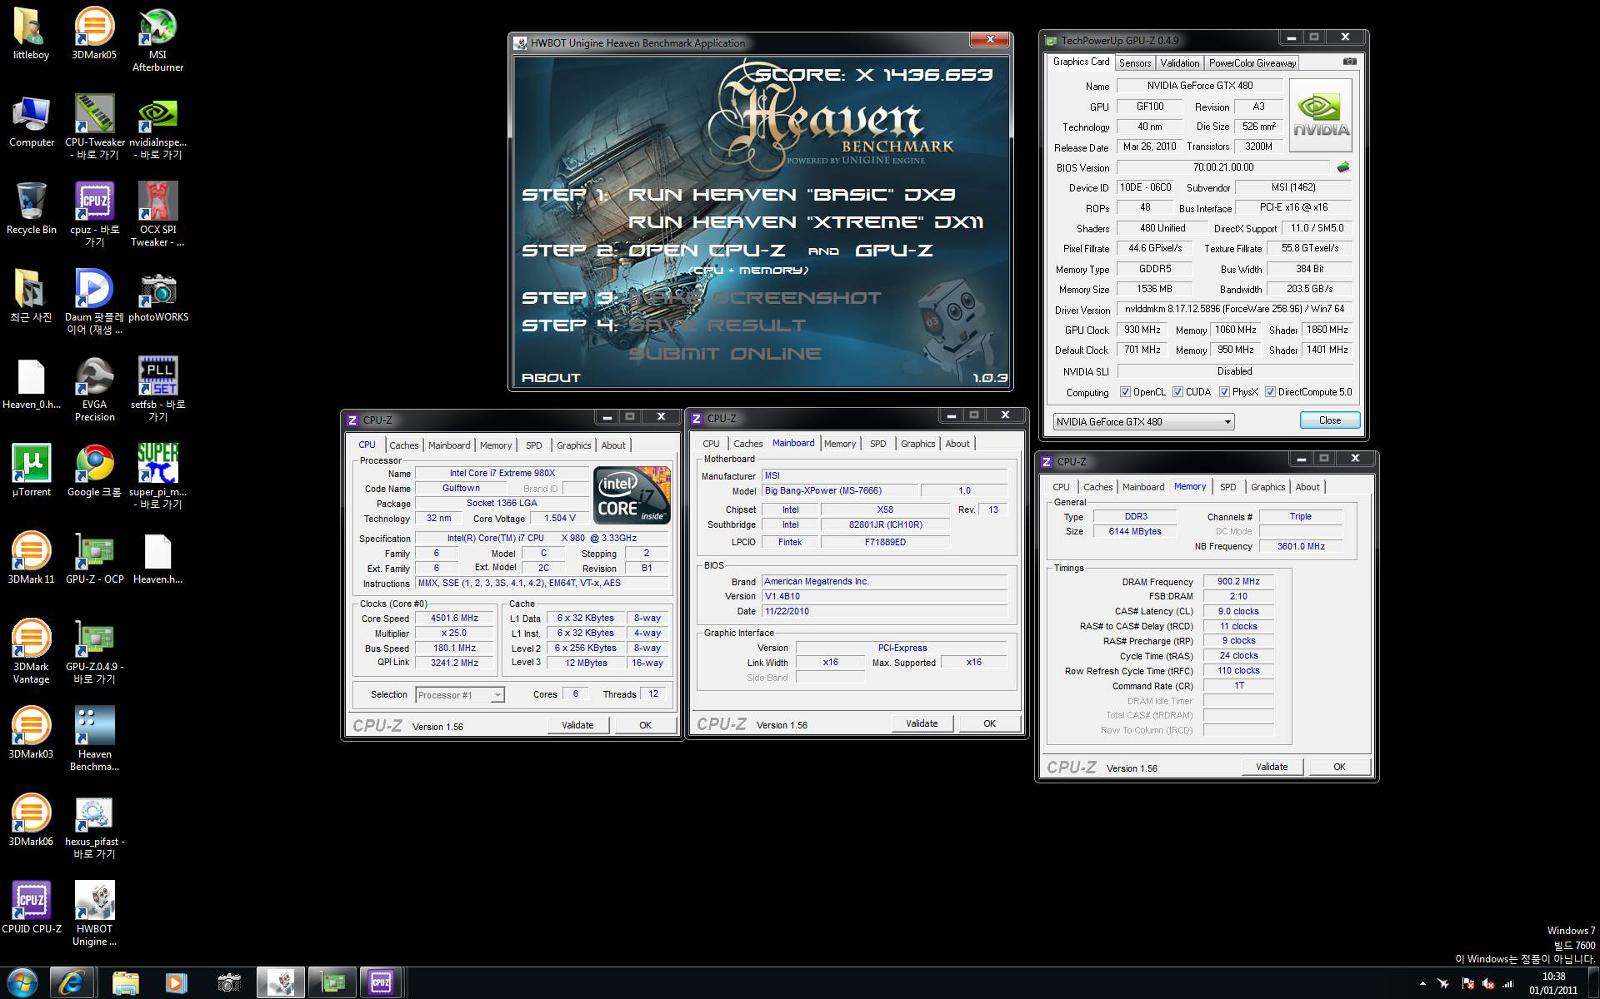Viewport: 1600px width, 999px height.
Task: Open Memory tab in CPU-Z mainboard window
Action: [840, 444]
